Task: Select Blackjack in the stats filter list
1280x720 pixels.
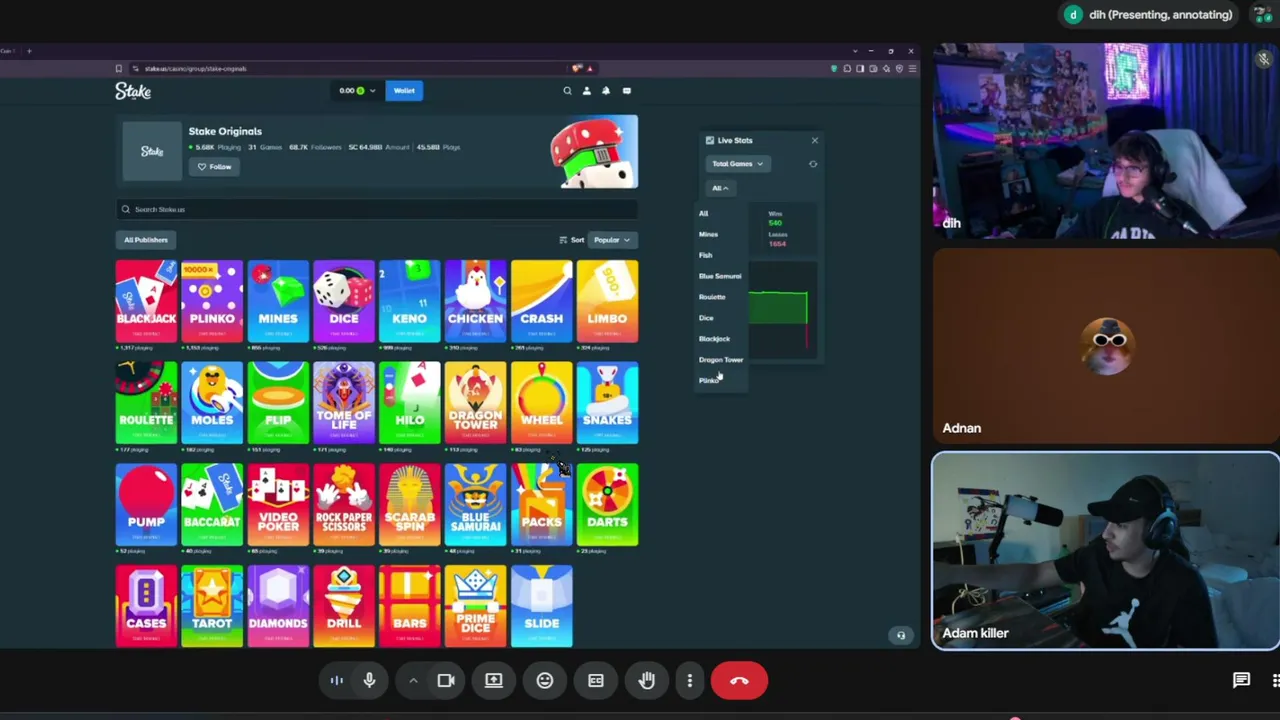Action: pyautogui.click(x=714, y=339)
